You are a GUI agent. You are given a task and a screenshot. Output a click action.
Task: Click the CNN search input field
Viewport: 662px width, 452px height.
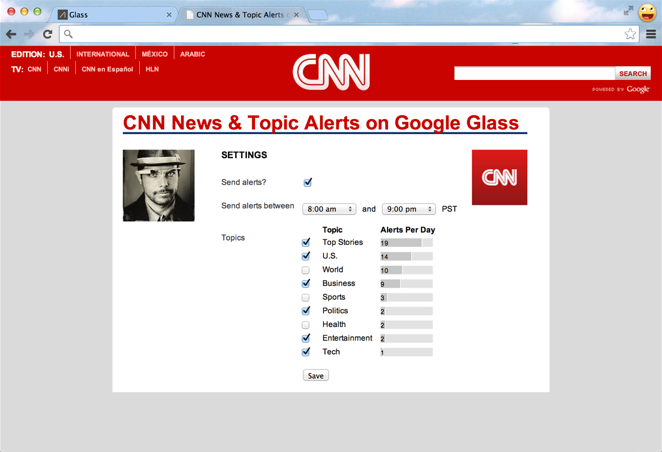click(534, 73)
